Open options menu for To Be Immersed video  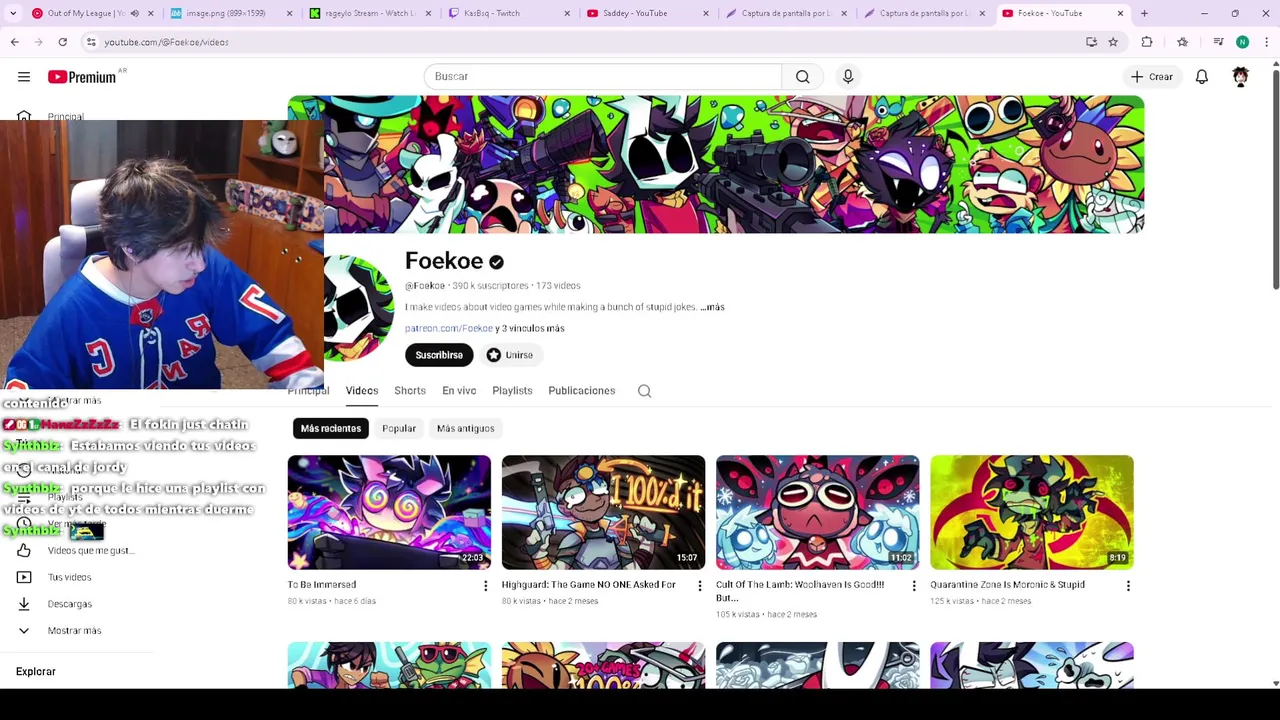486,586
